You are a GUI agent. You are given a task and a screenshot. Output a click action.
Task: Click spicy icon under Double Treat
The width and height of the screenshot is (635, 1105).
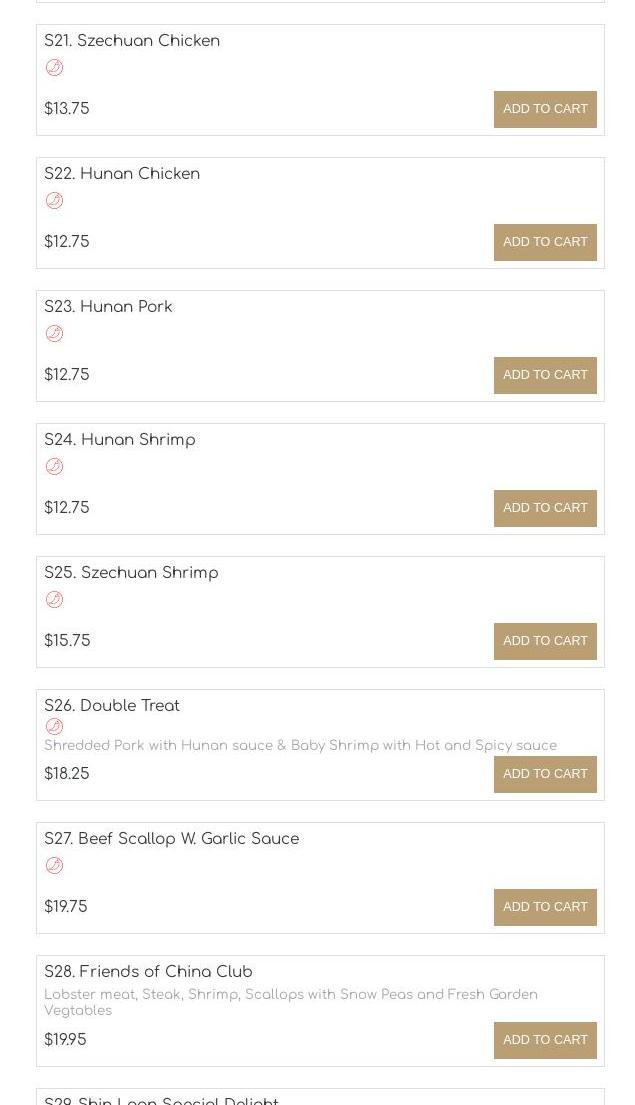54,727
